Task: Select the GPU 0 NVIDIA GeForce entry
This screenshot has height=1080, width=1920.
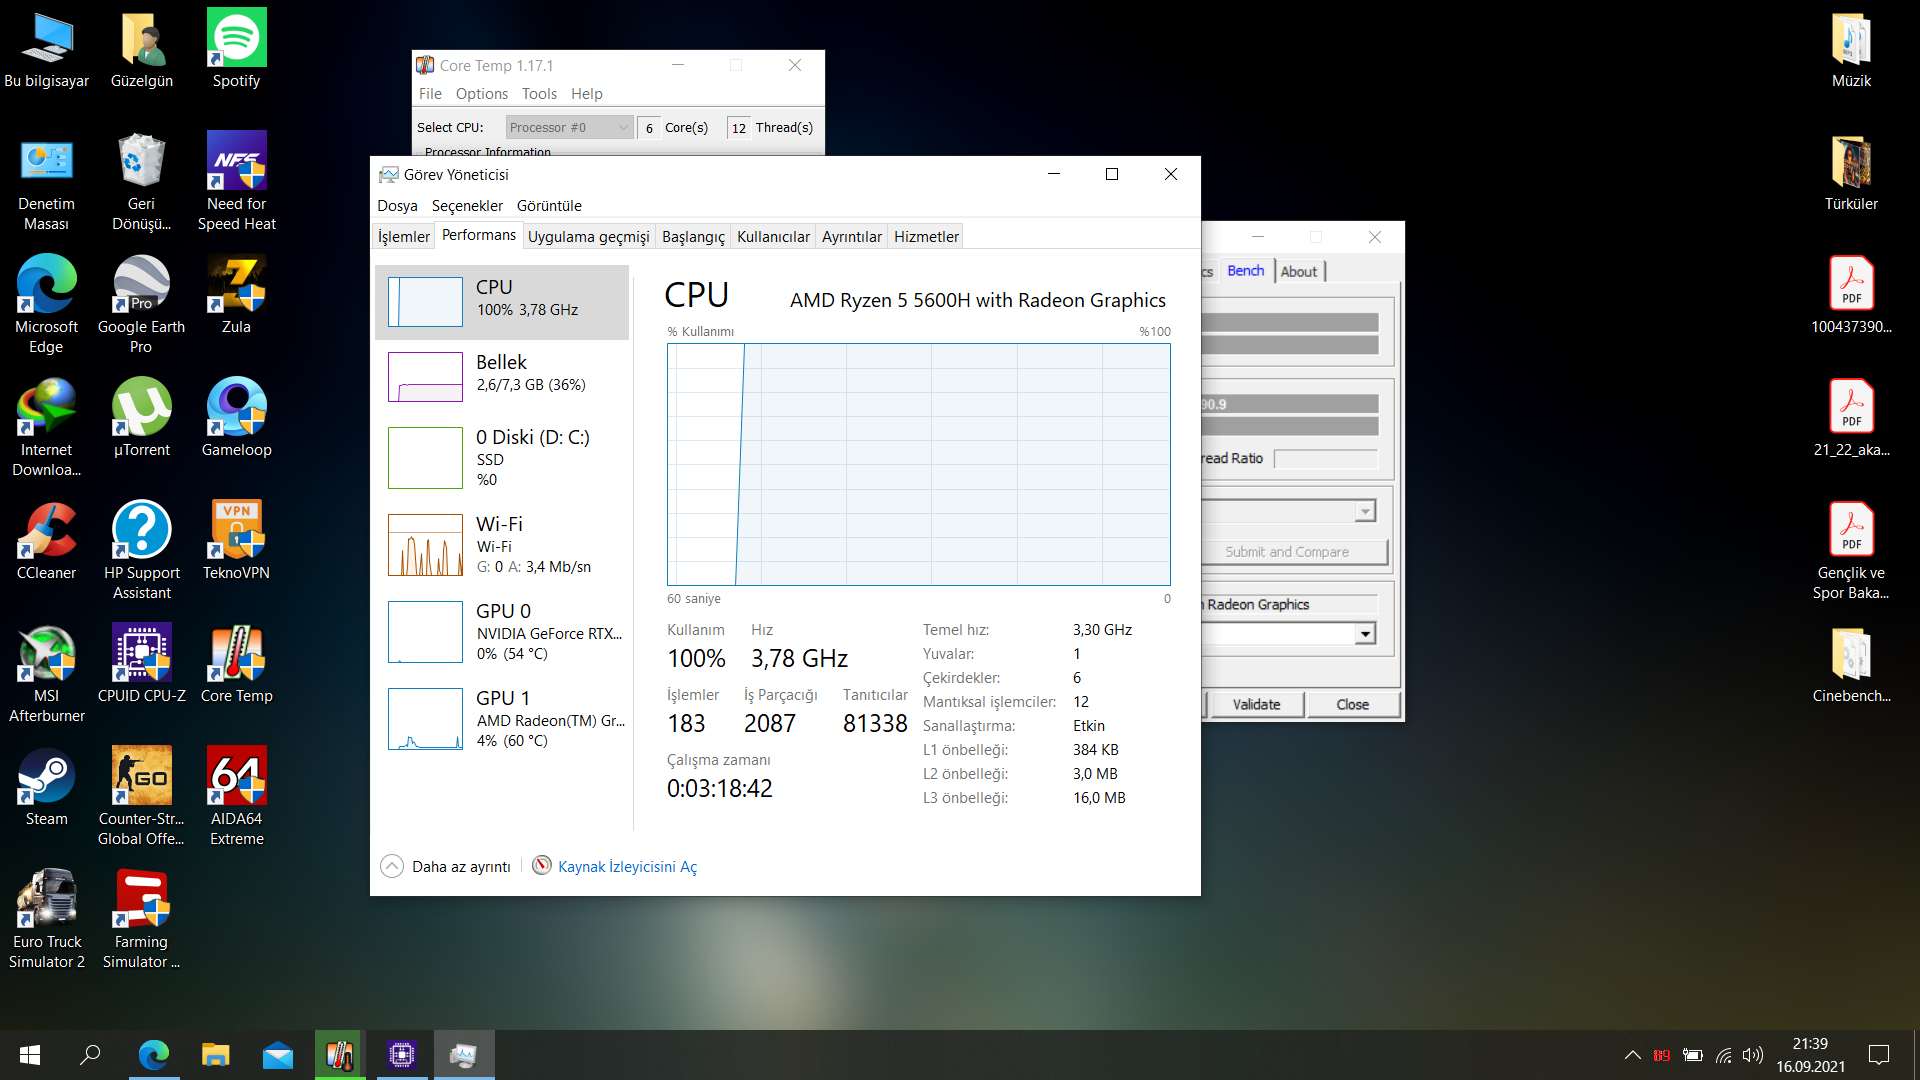Action: pyautogui.click(x=502, y=631)
